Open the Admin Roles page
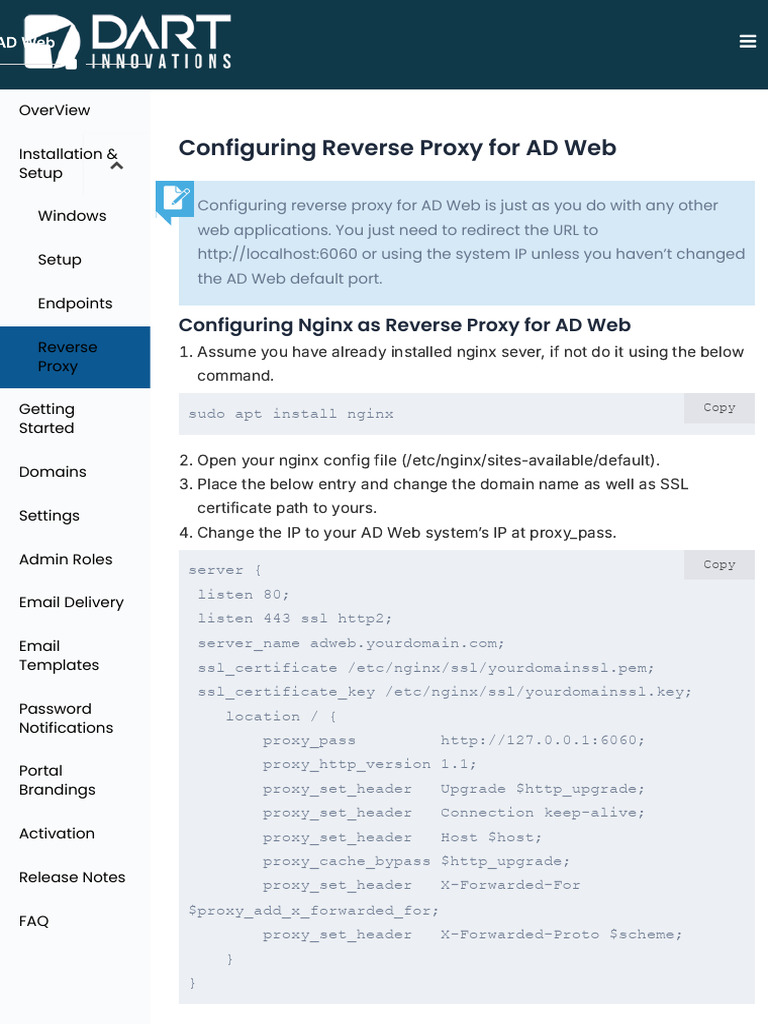768x1024 pixels. 66,559
